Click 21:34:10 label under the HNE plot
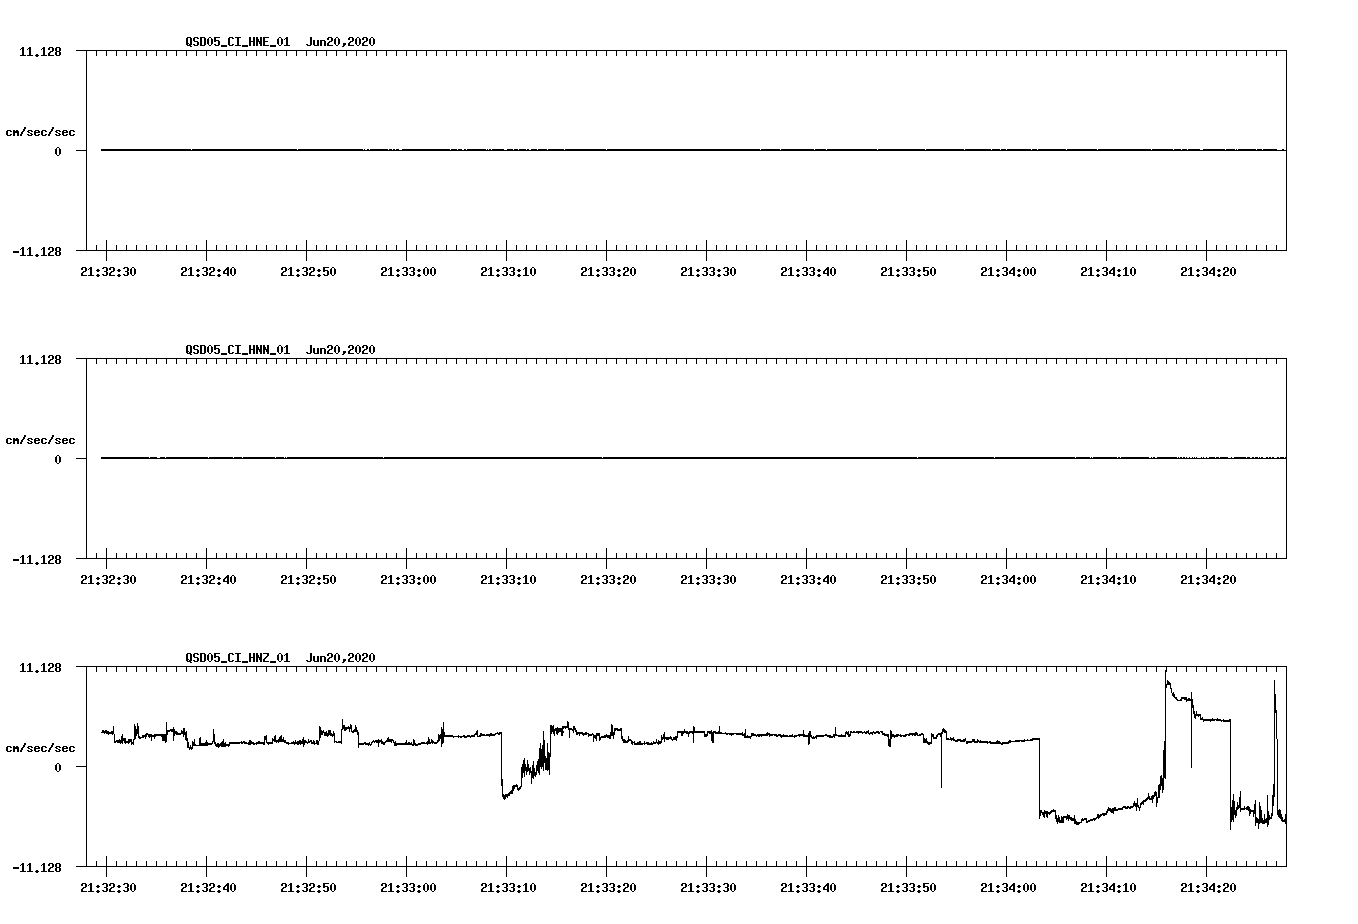 (x=1108, y=272)
